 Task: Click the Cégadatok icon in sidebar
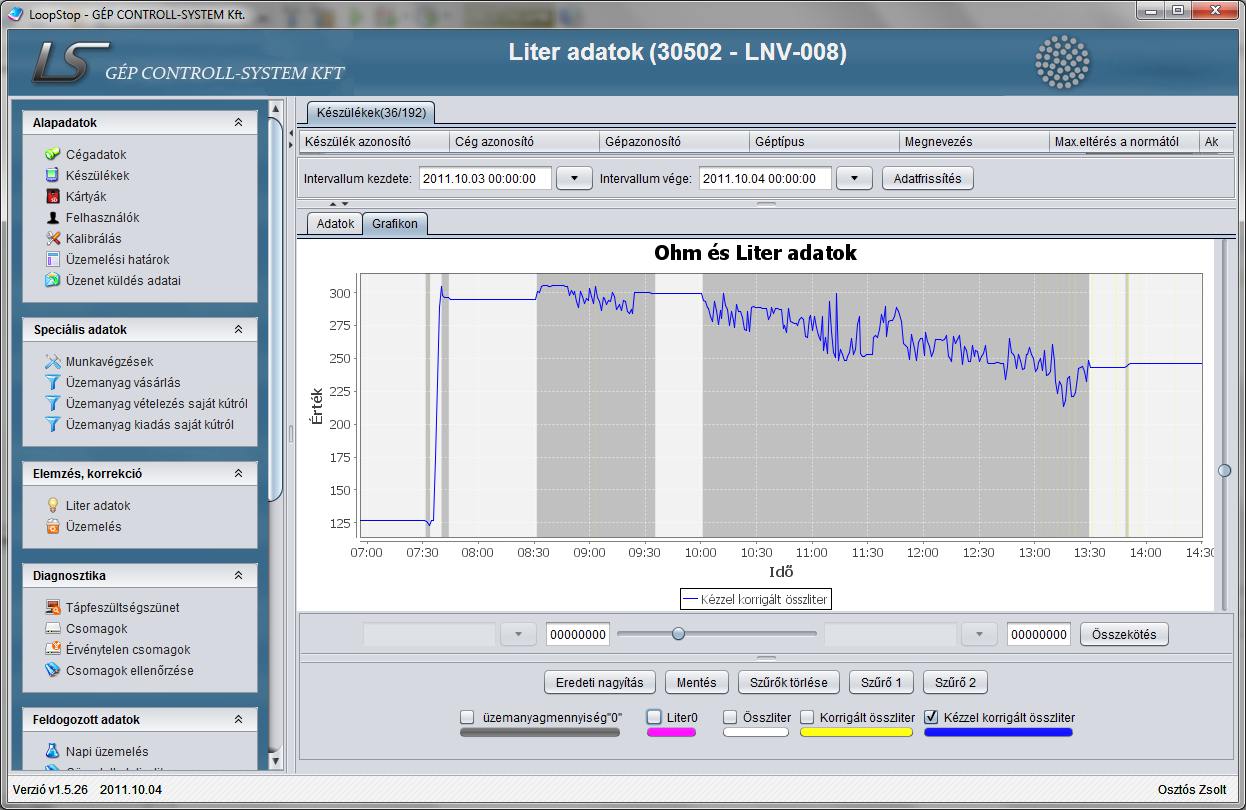(53, 154)
